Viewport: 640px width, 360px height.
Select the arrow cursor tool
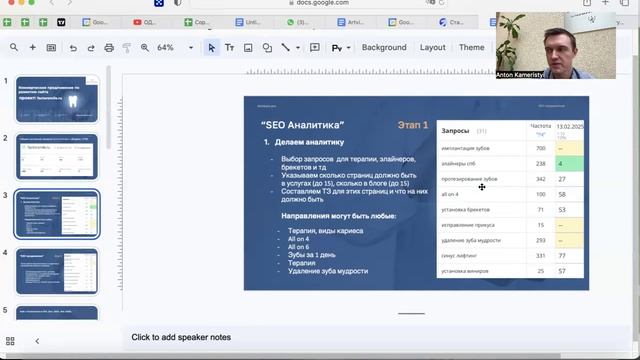point(211,48)
